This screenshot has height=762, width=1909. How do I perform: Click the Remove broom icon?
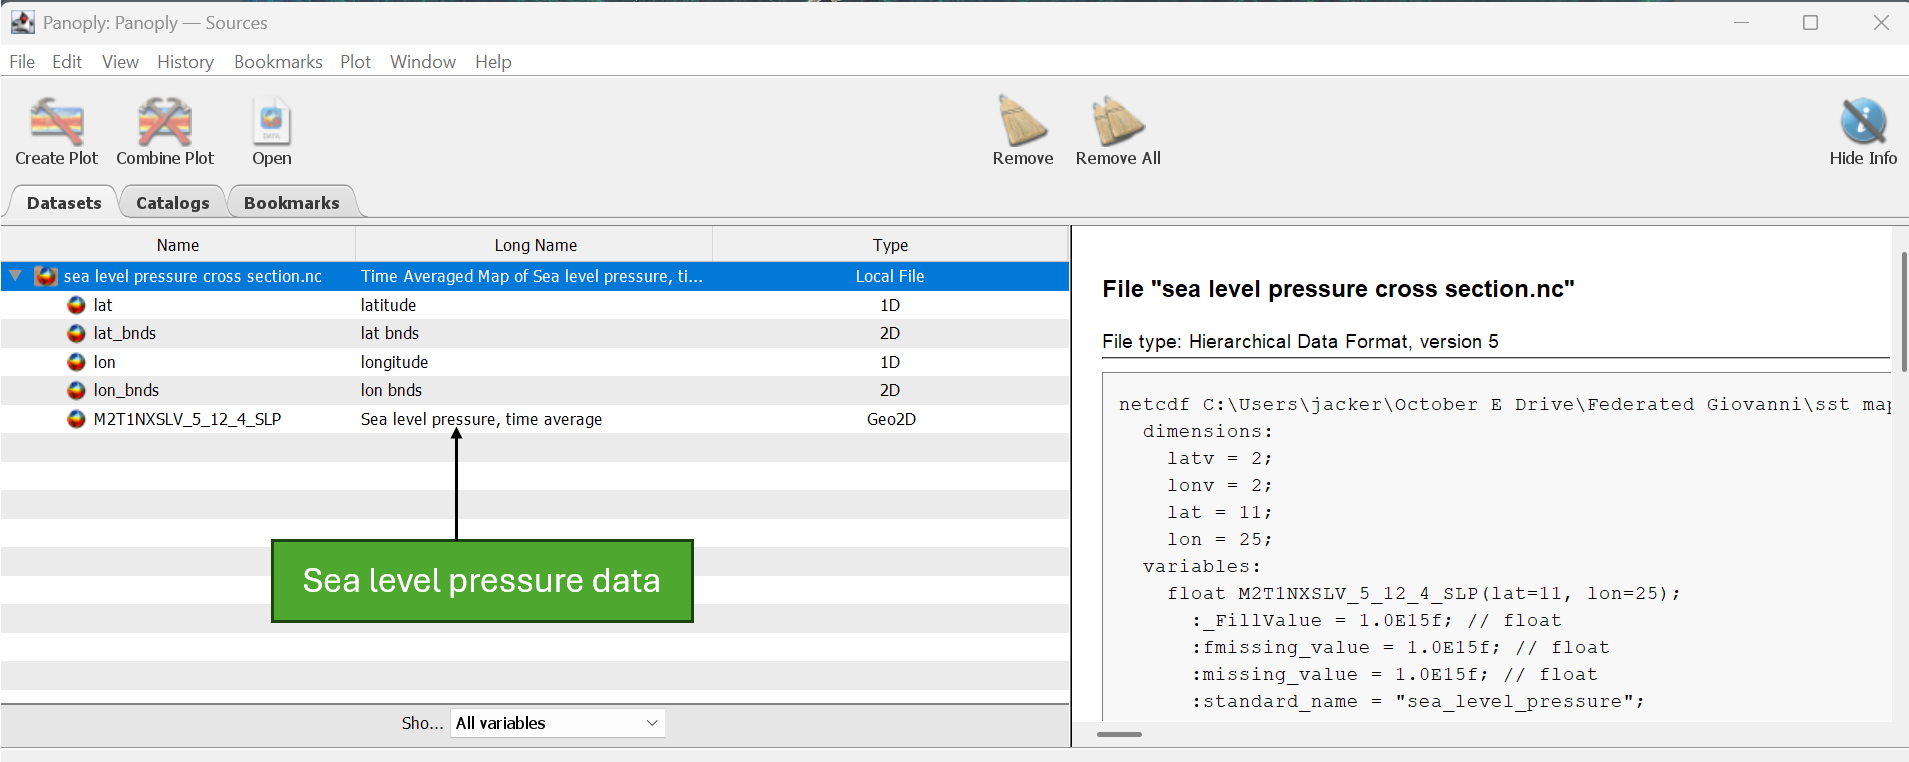coord(1022,121)
